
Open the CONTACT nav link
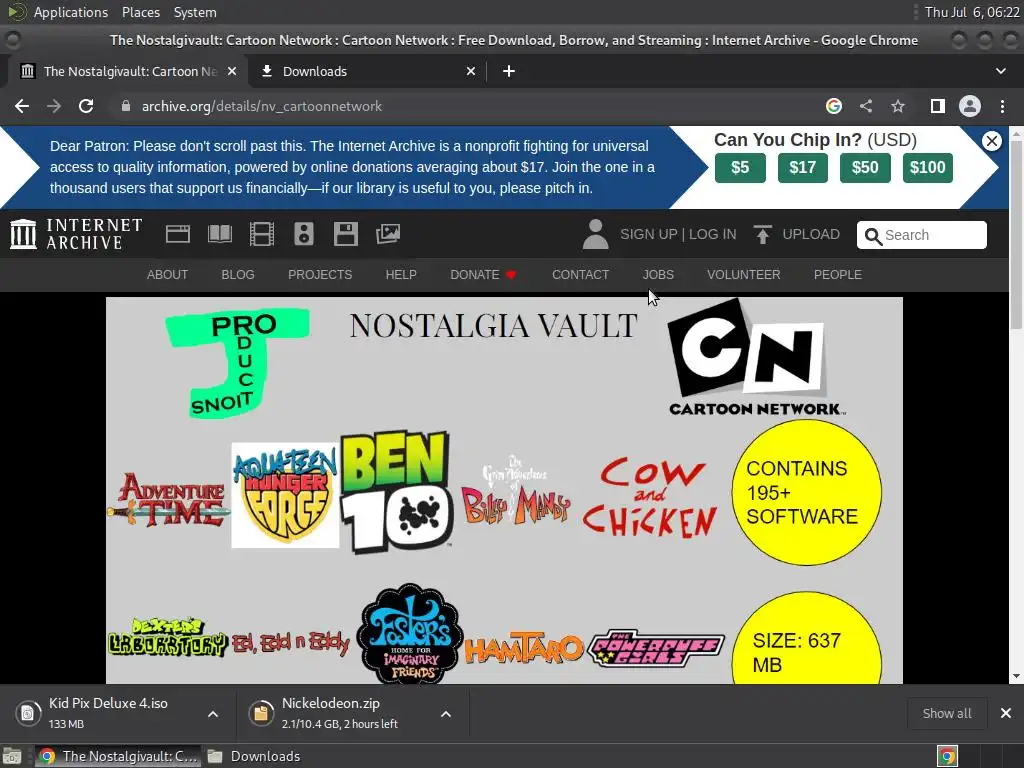(x=581, y=275)
